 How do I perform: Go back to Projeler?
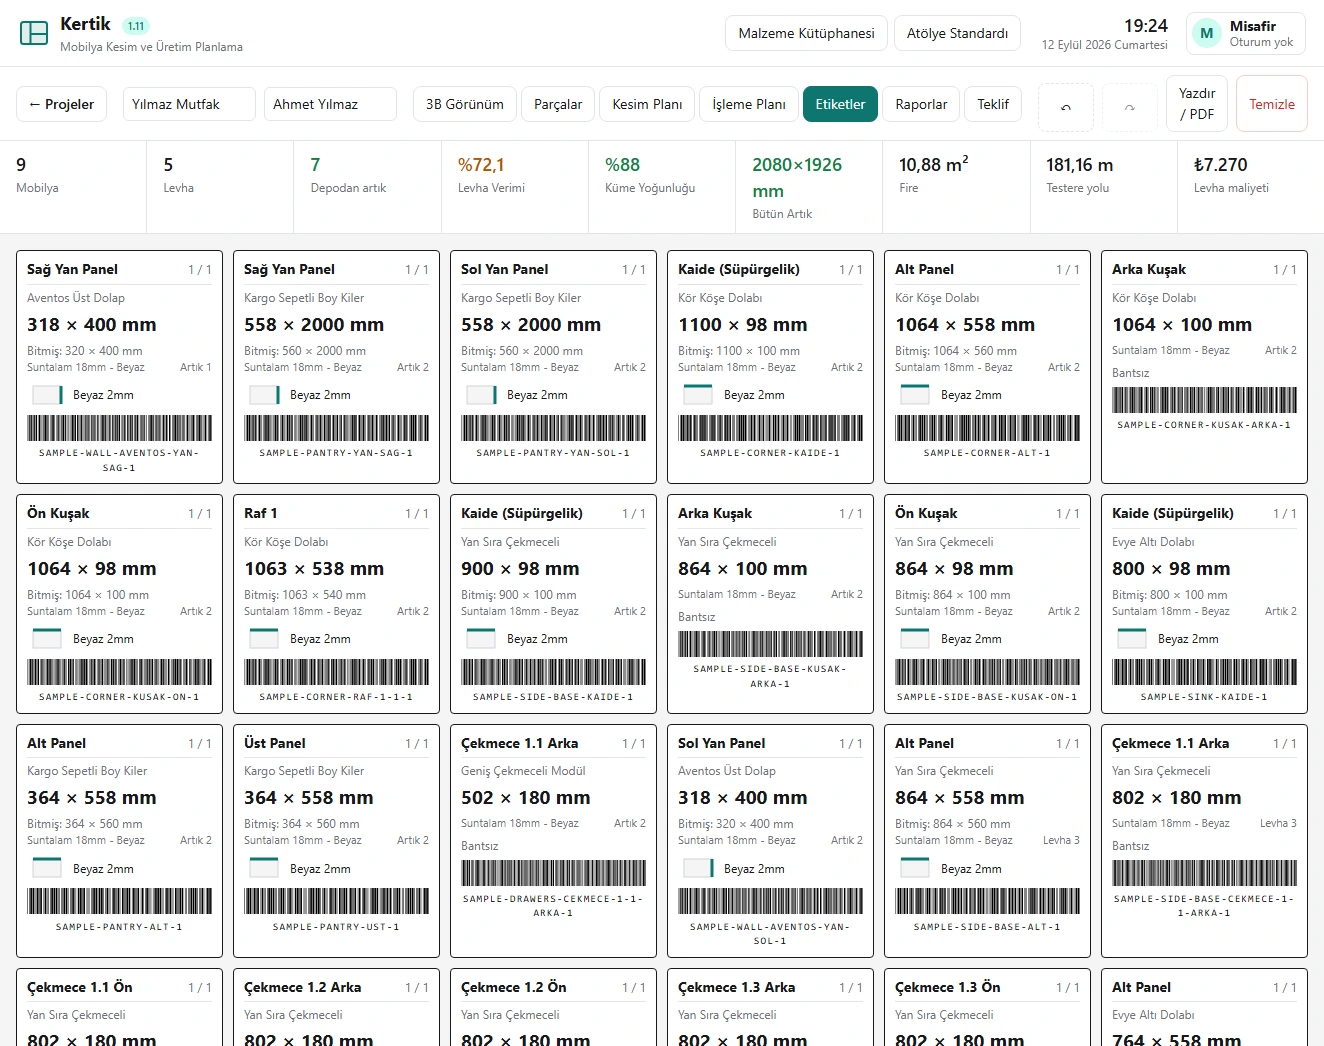[x=61, y=104]
